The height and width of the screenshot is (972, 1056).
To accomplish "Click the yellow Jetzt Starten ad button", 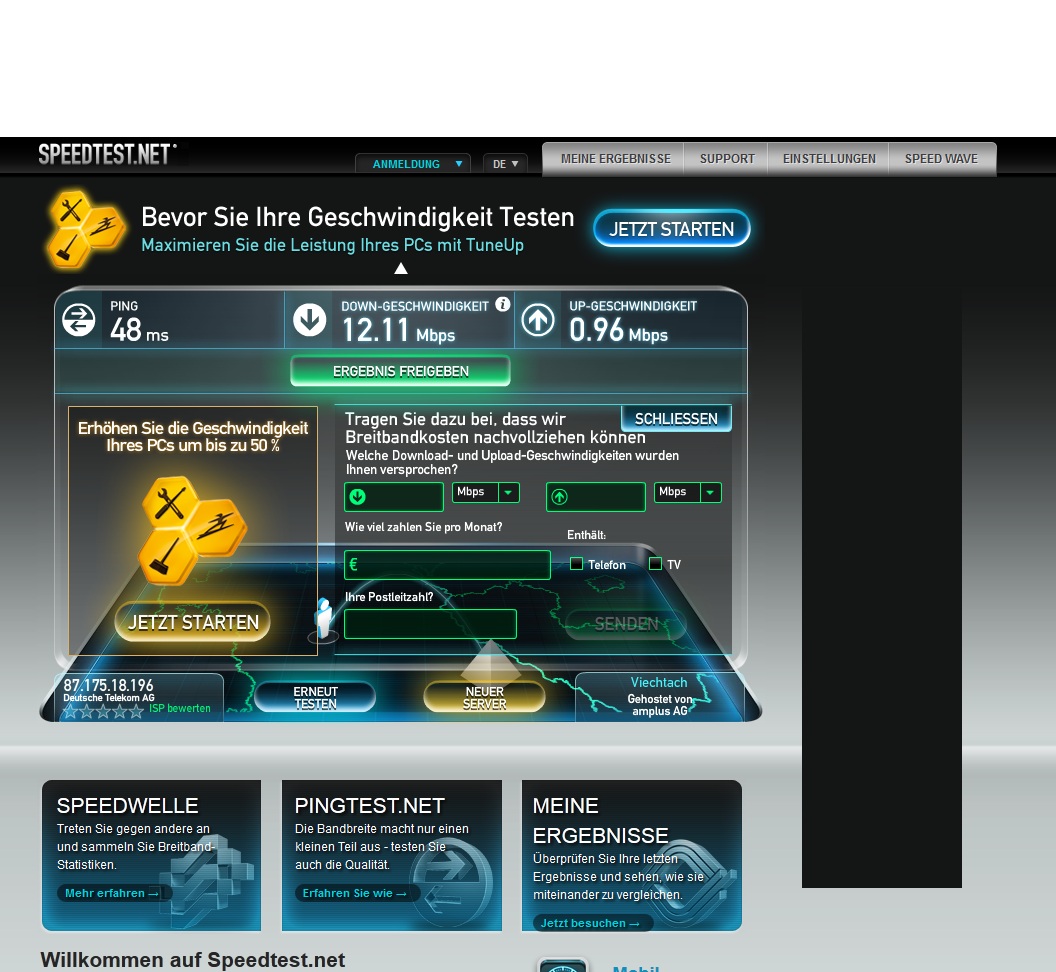I will coord(193,622).
